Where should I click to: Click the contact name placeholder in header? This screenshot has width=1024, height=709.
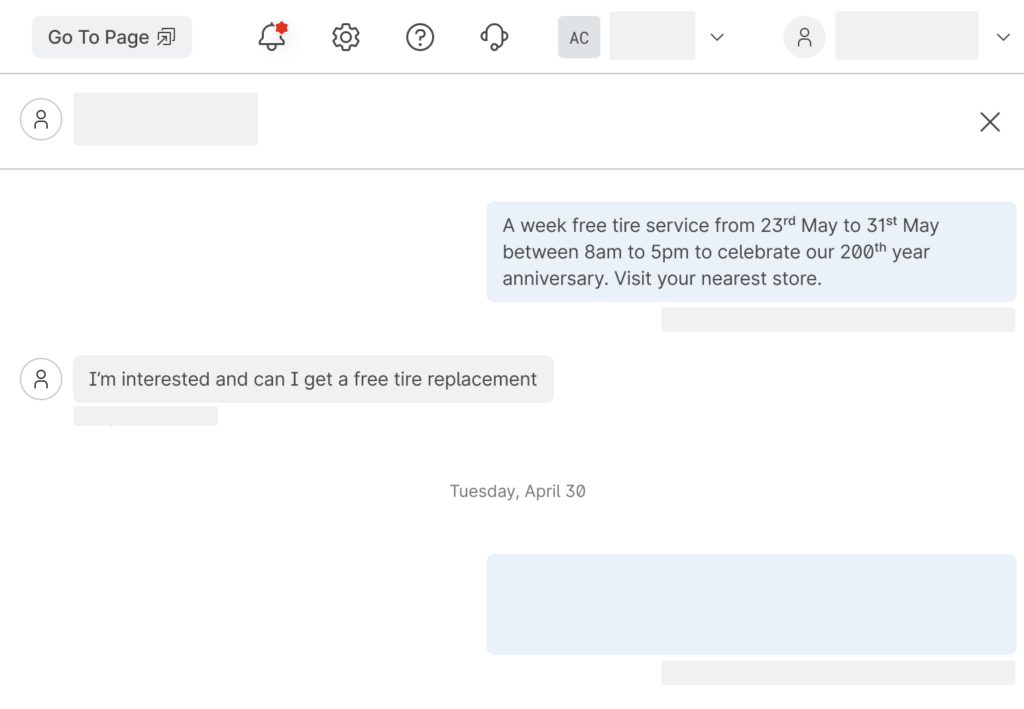click(165, 119)
